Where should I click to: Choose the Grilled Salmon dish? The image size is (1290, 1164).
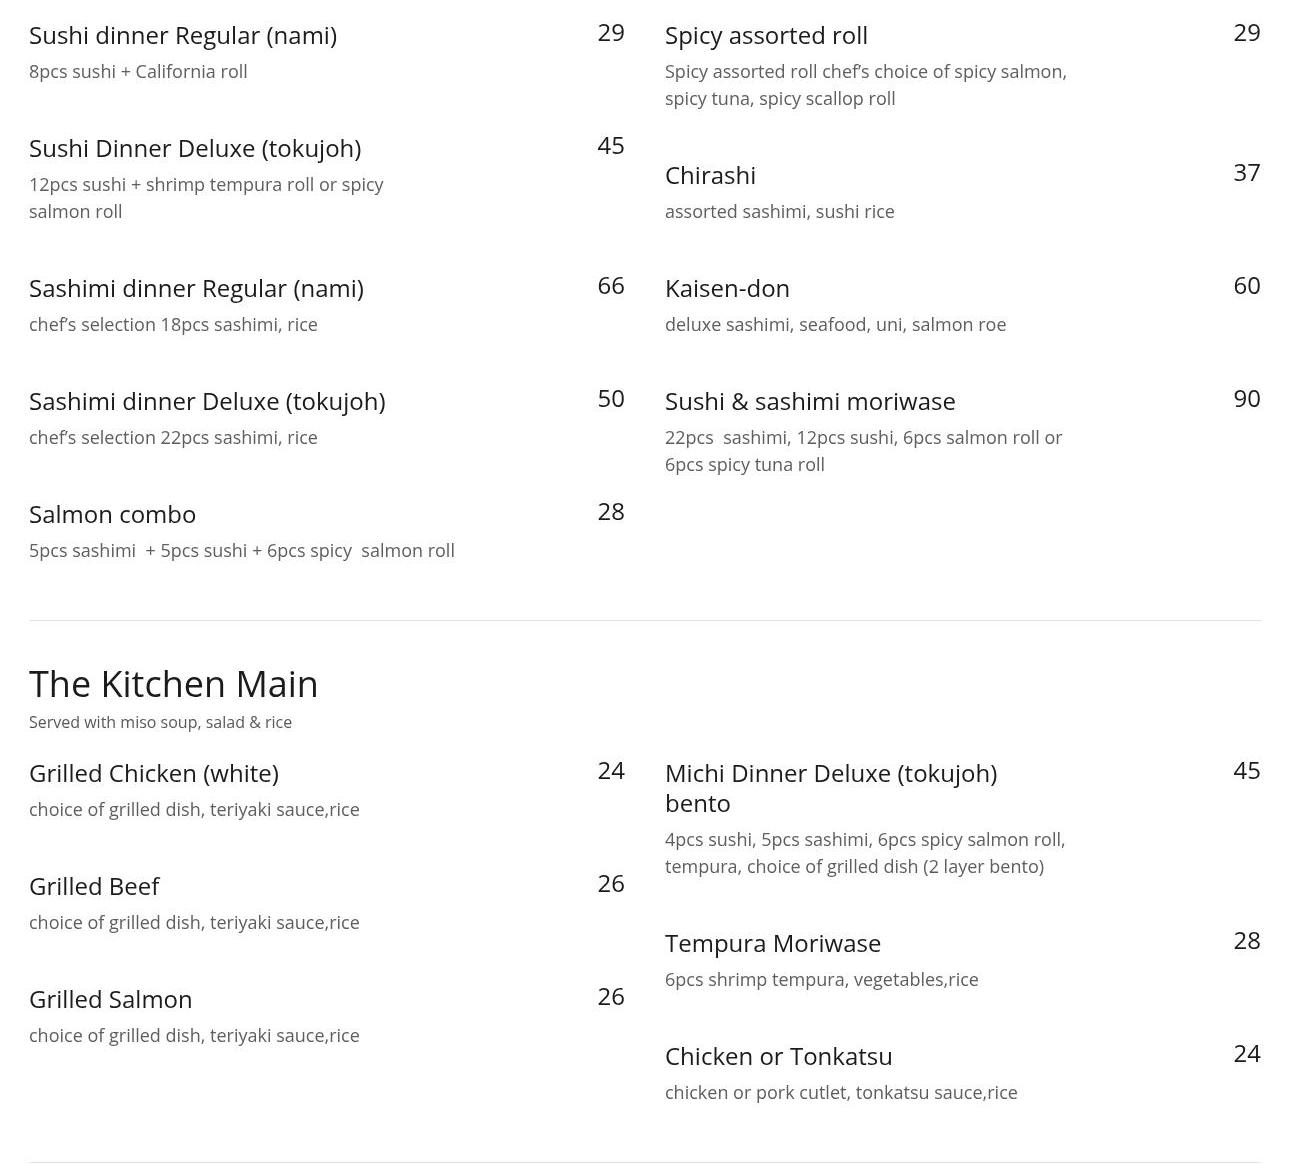tap(110, 1000)
